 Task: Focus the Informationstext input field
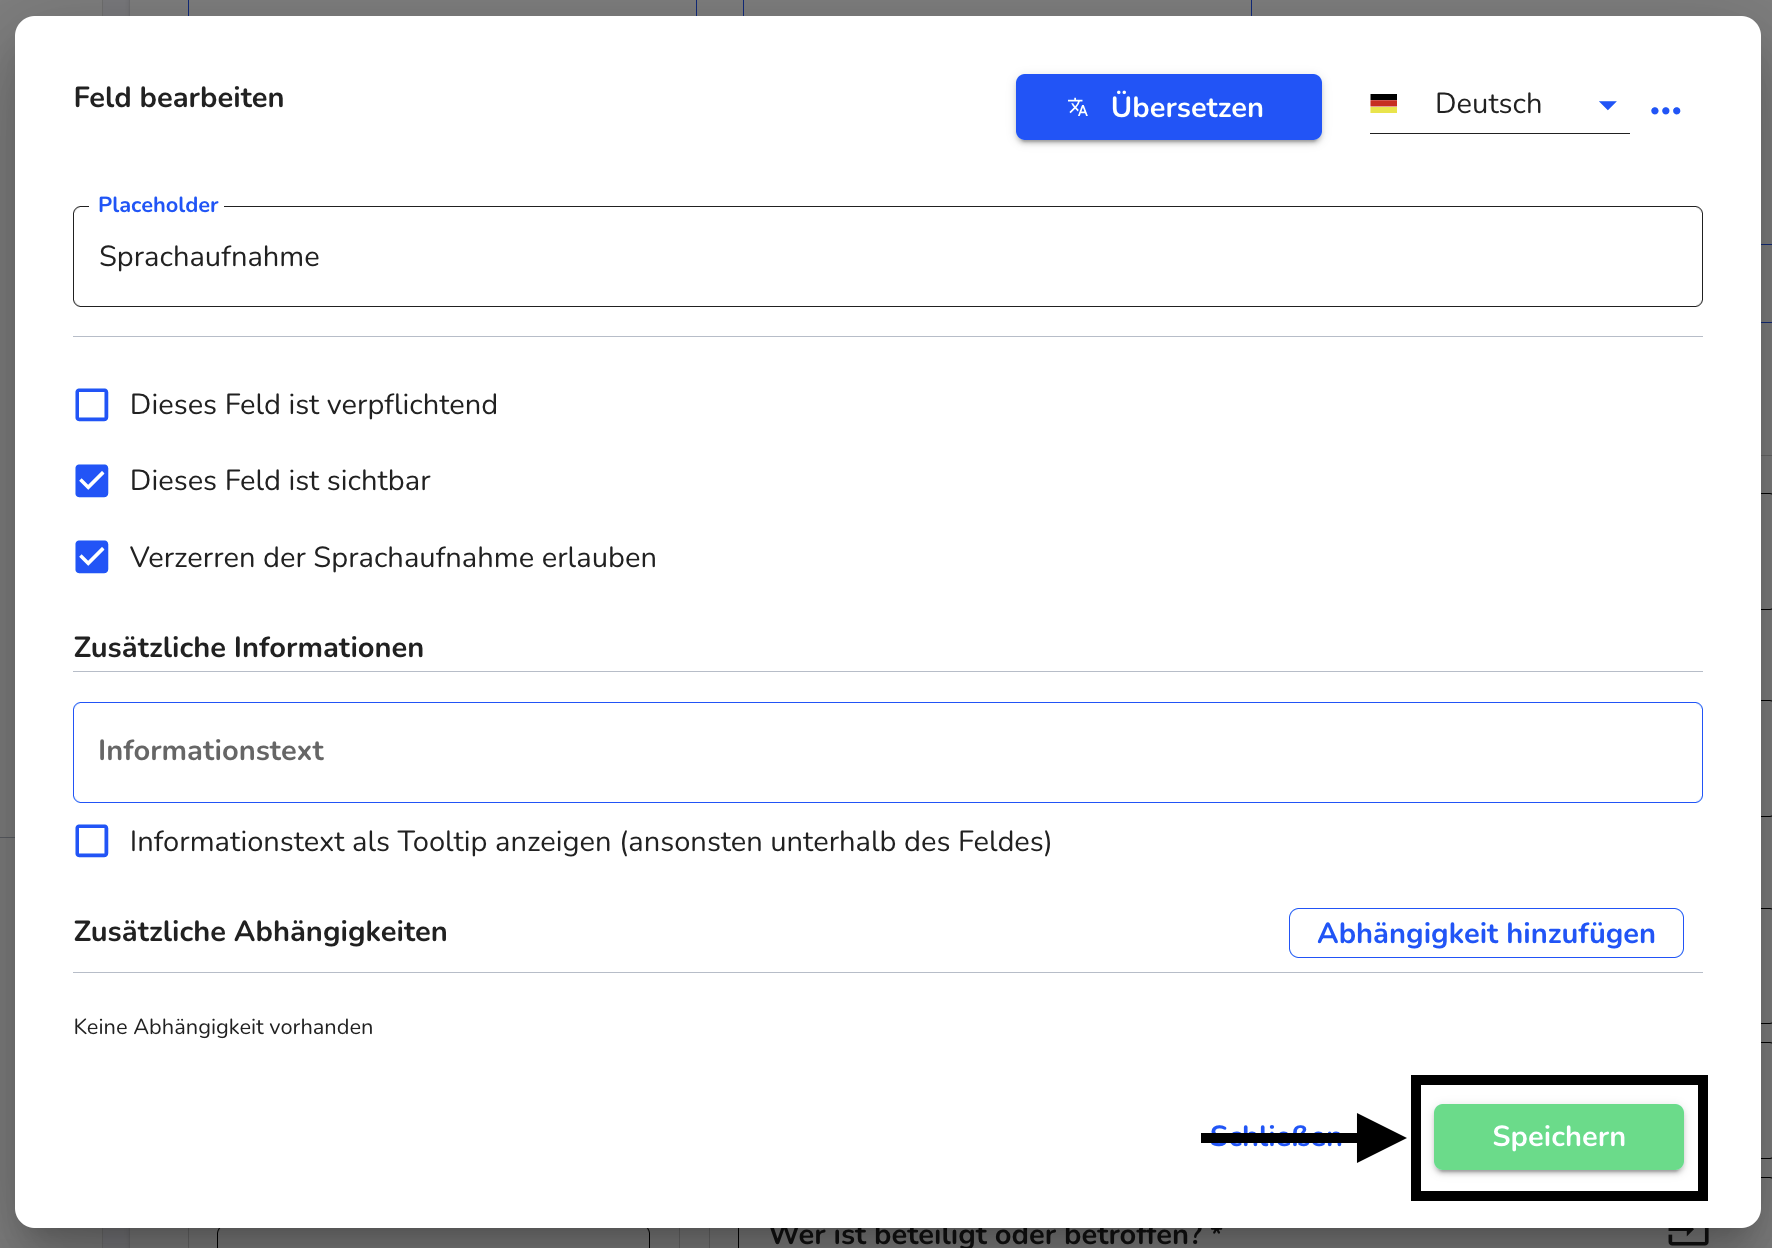[x=888, y=752]
